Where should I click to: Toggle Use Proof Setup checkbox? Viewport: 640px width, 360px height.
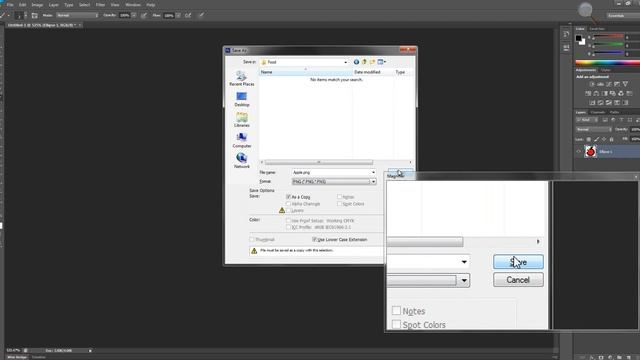click(x=289, y=220)
